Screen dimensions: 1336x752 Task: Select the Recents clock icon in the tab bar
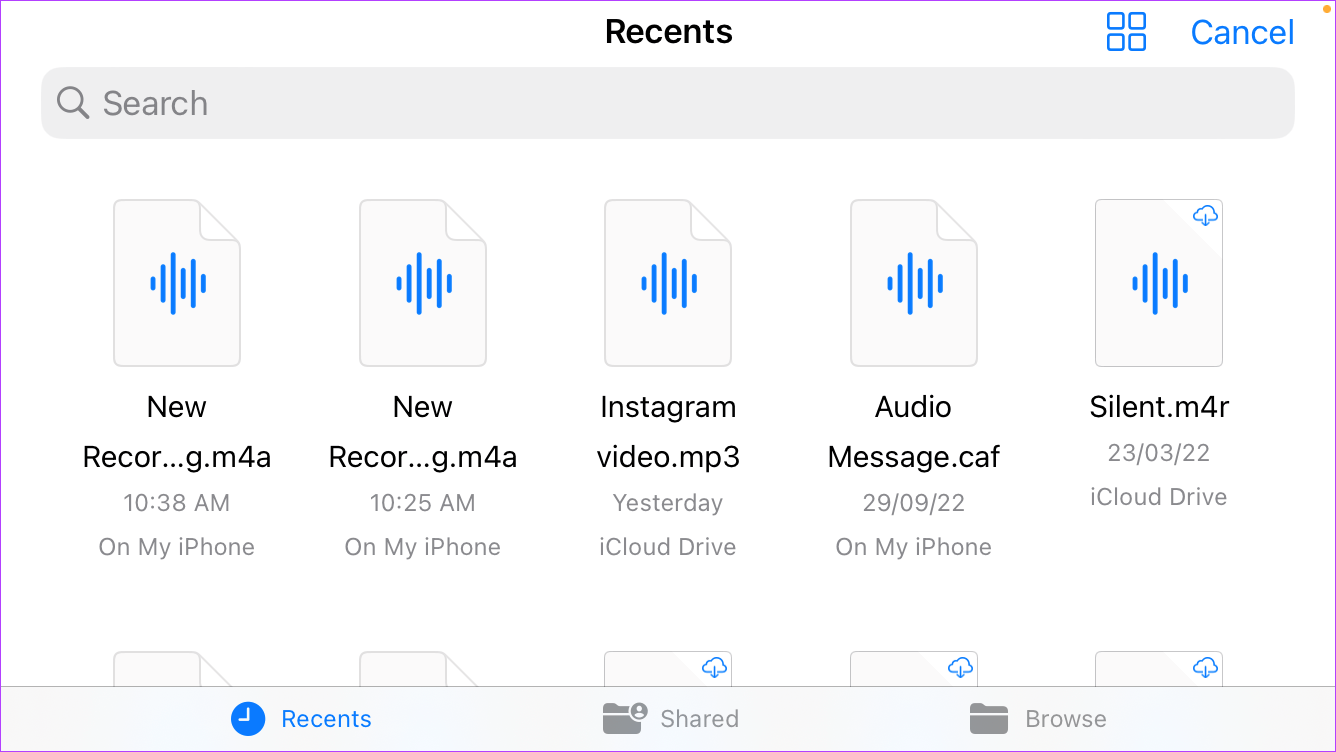click(248, 718)
